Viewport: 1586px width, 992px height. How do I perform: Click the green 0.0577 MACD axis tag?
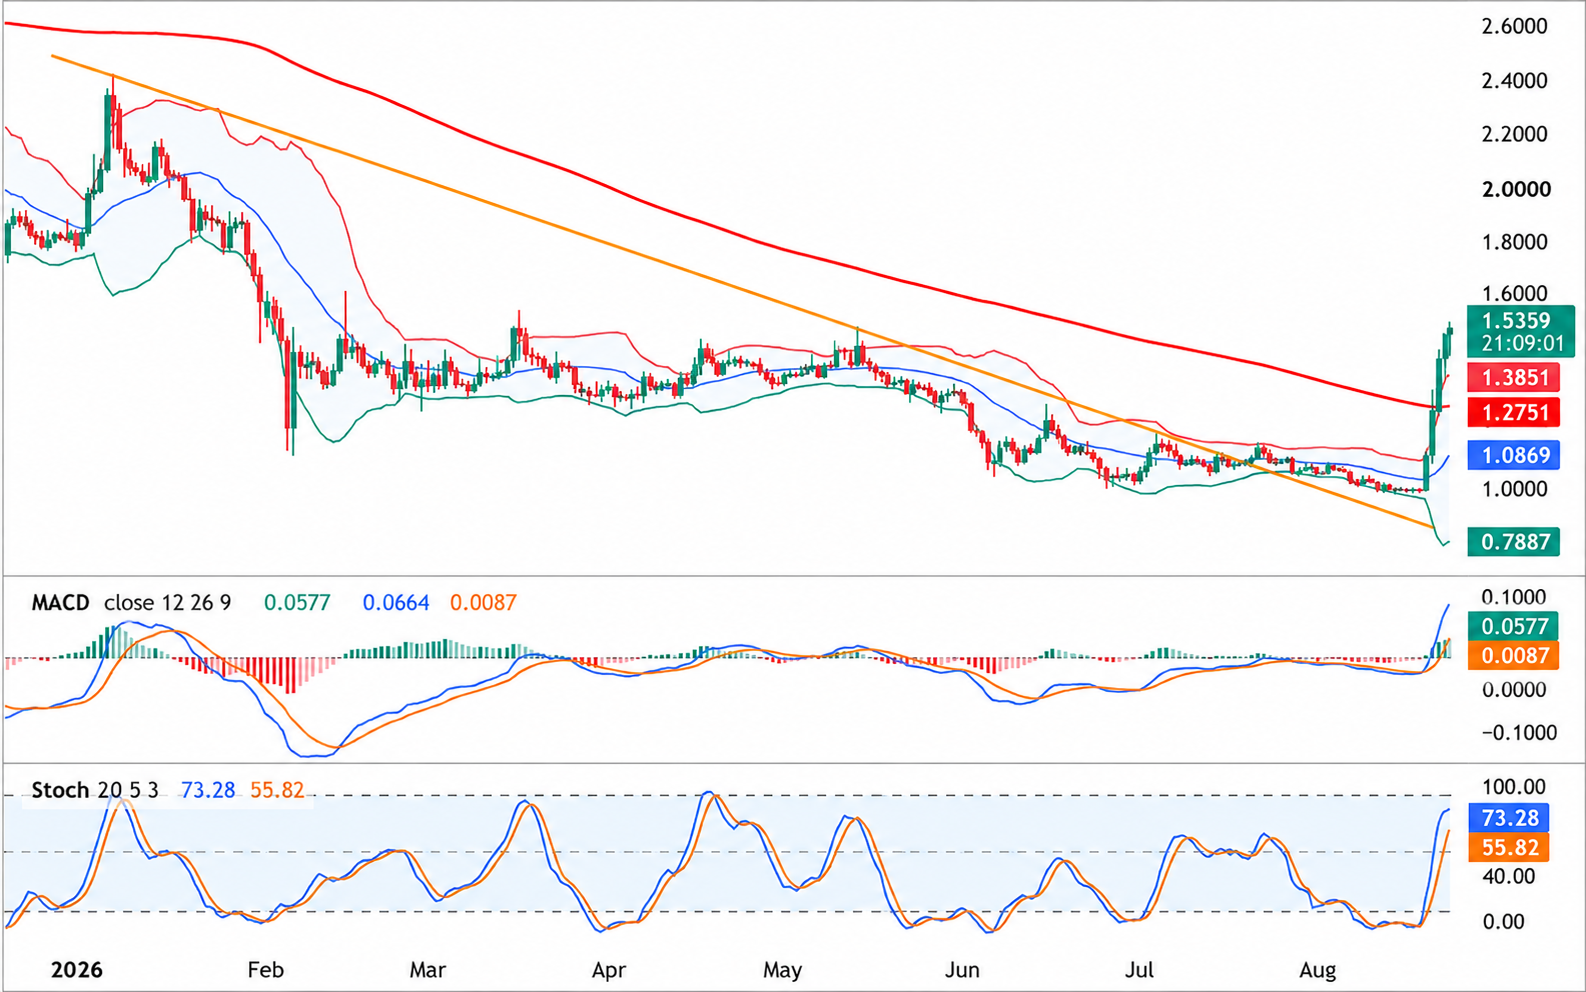tap(1514, 627)
